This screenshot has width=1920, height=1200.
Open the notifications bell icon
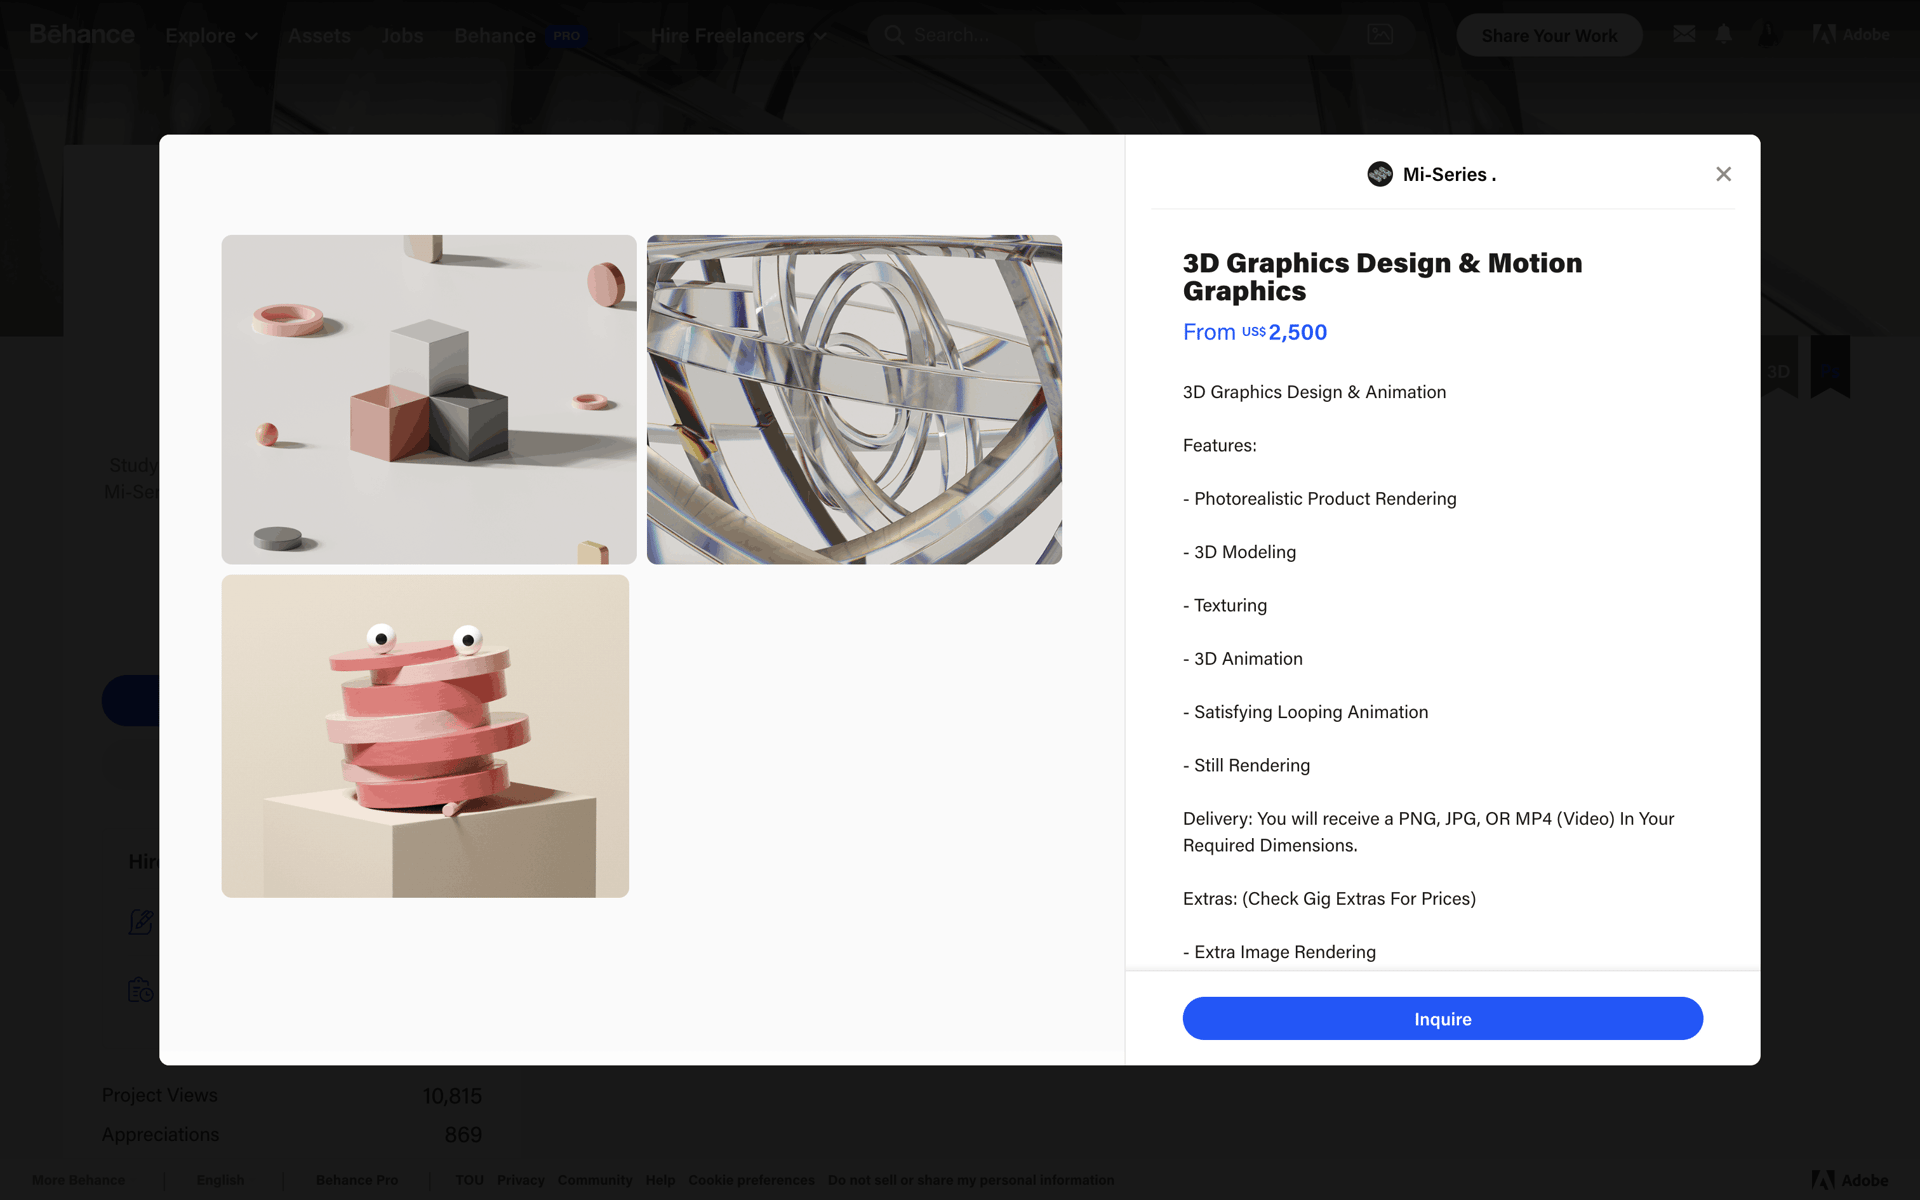click(1723, 34)
